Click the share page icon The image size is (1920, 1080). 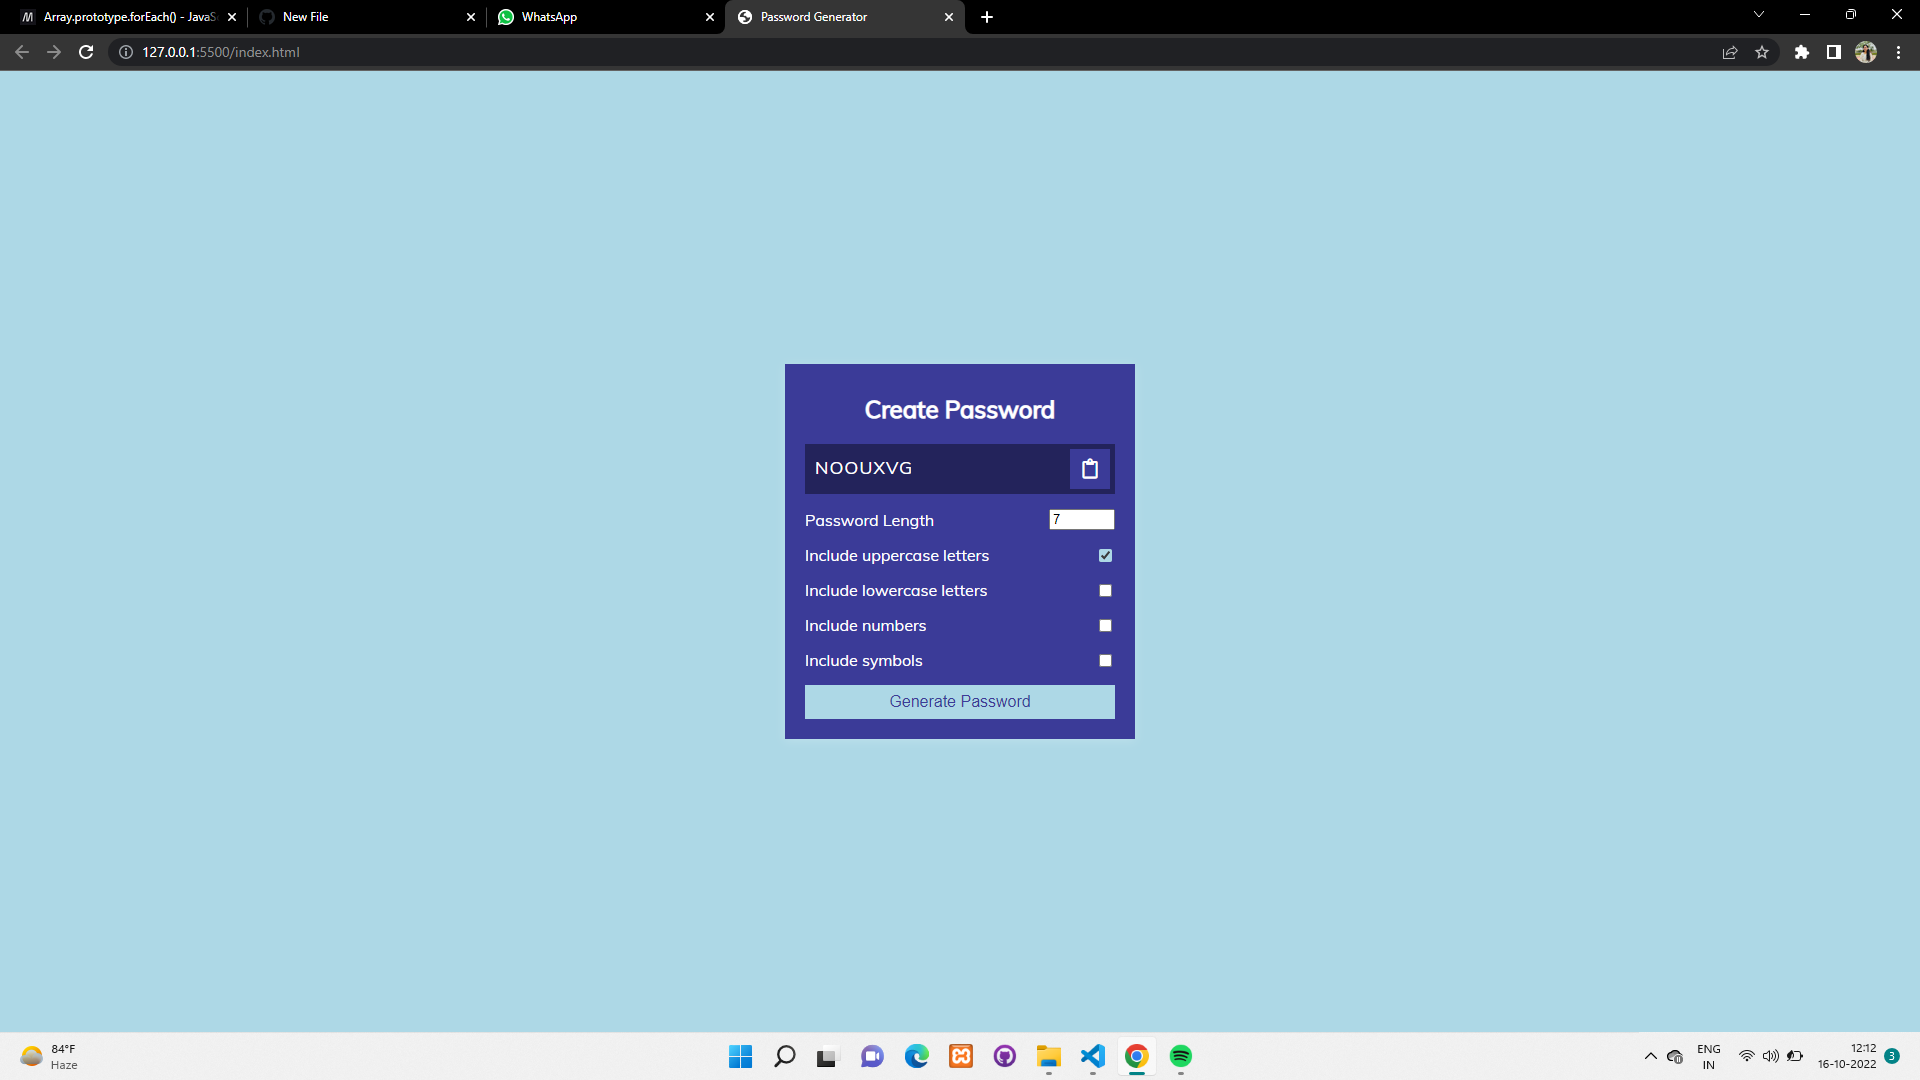pyautogui.click(x=1729, y=52)
